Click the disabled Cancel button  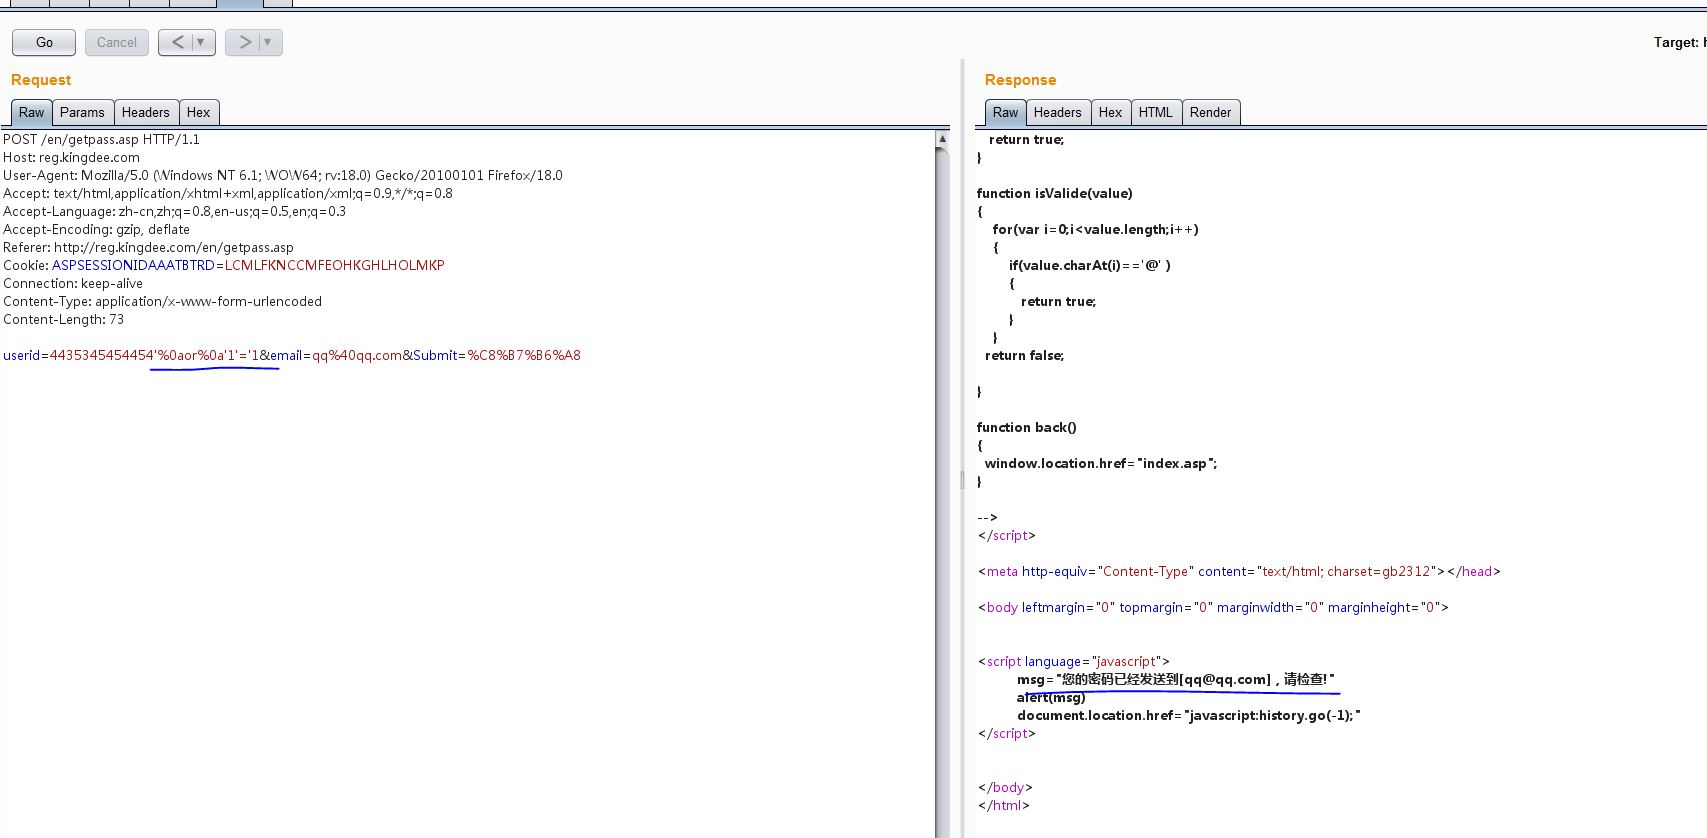pyautogui.click(x=117, y=42)
